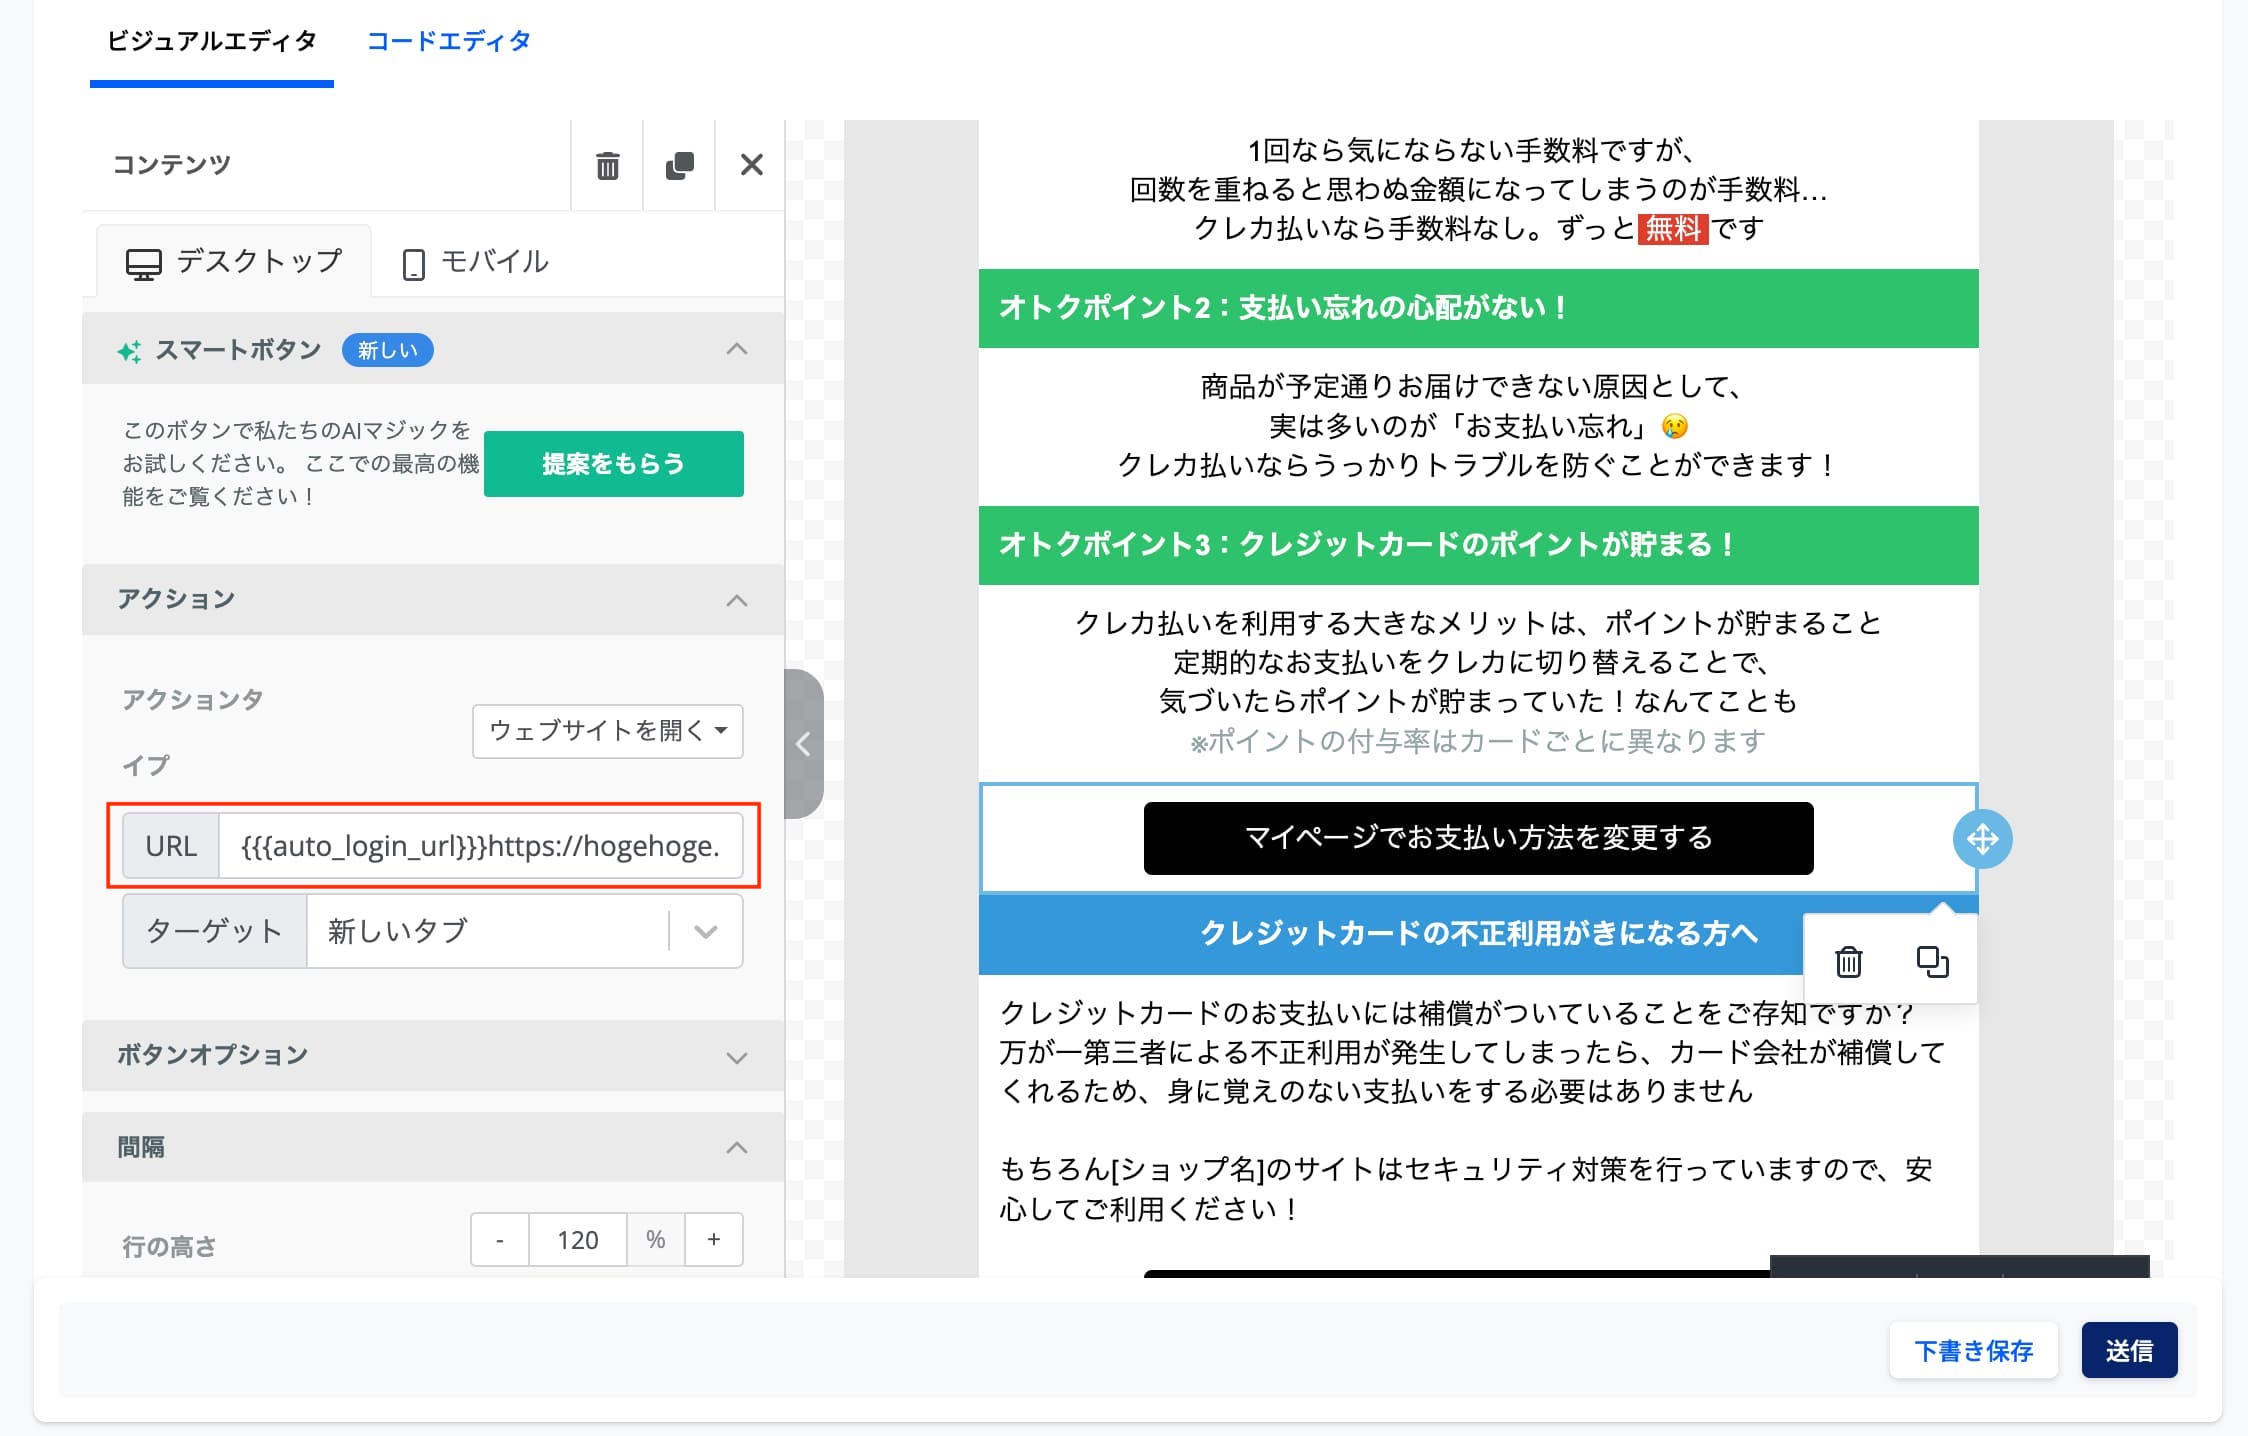Close the コンテンツ panel with X
Image resolution: width=2248 pixels, height=1436 pixels.
tap(751, 165)
